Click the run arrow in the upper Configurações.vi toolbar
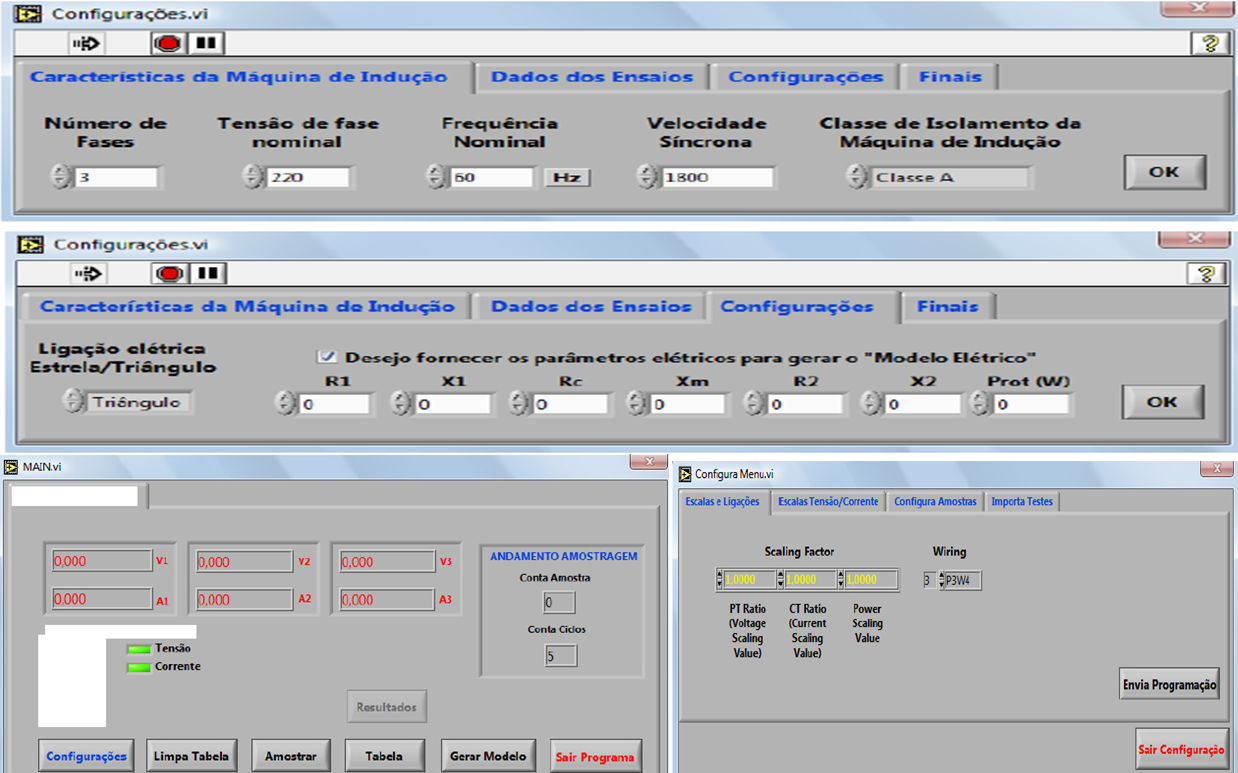This screenshot has width=1238, height=773. coord(86,44)
